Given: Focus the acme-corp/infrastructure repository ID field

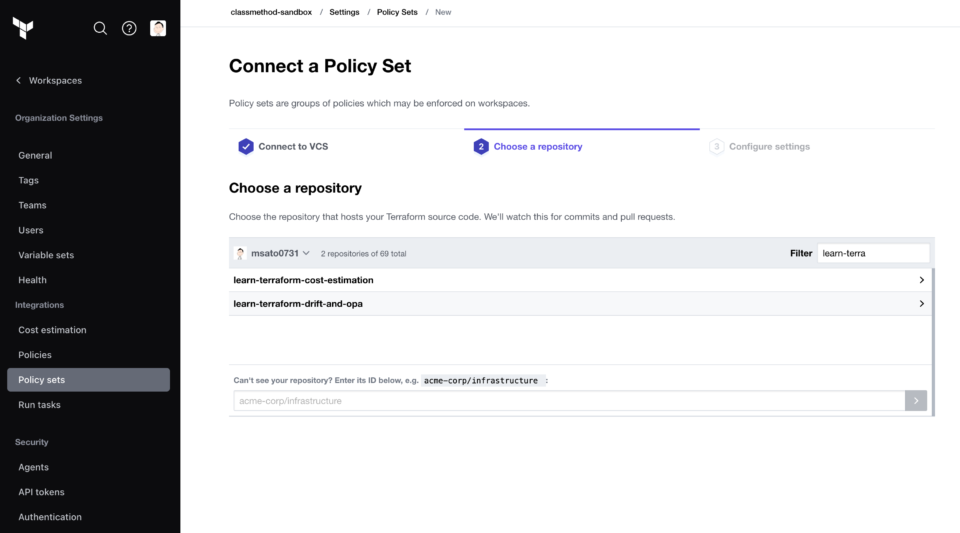Looking at the screenshot, I should coord(569,401).
